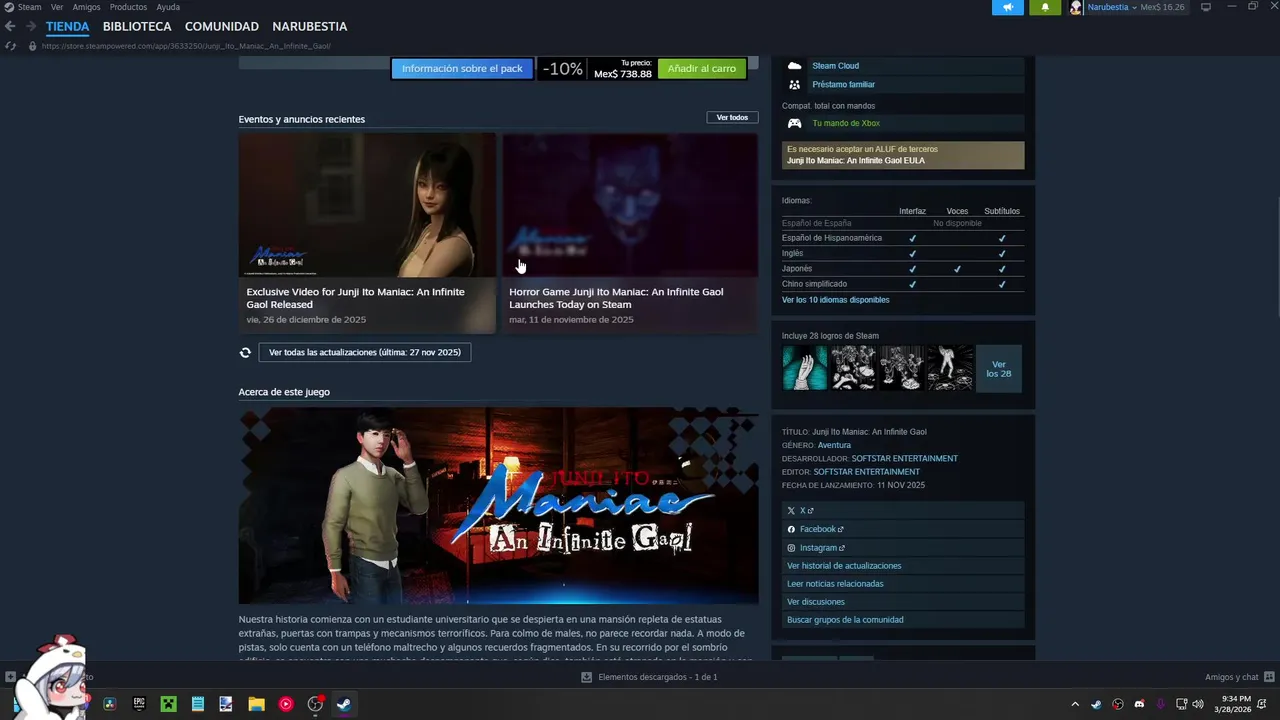This screenshot has width=1280, height=720.
Task: Click the page reload icon beside the URL
Action: pyautogui.click(x=10, y=46)
